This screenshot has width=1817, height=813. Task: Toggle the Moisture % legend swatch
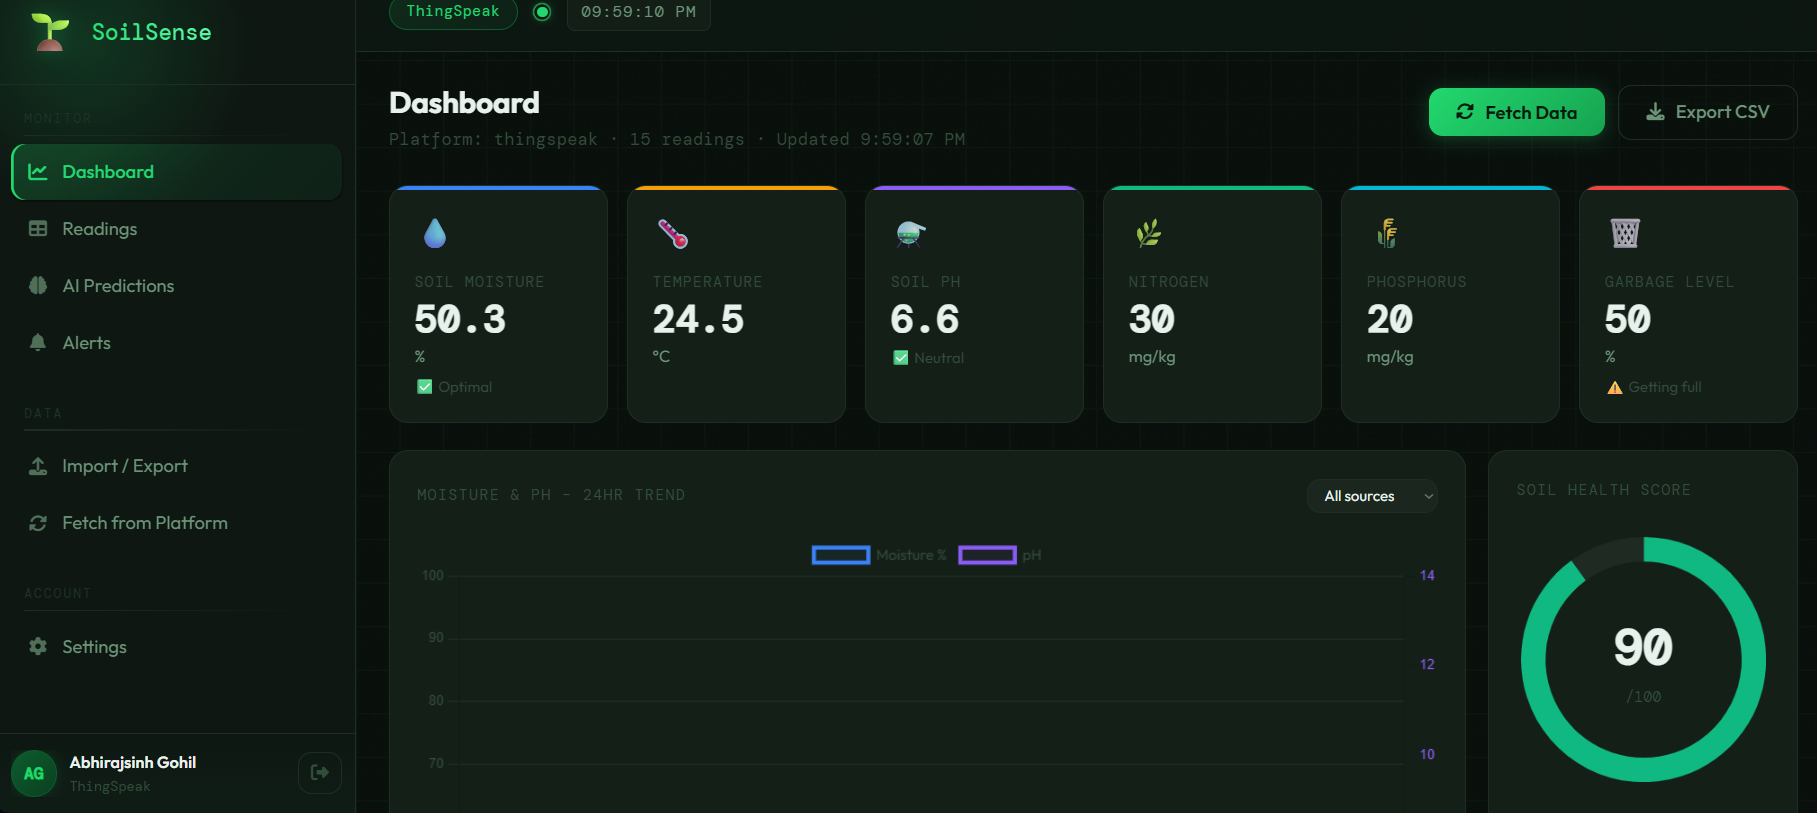click(841, 555)
